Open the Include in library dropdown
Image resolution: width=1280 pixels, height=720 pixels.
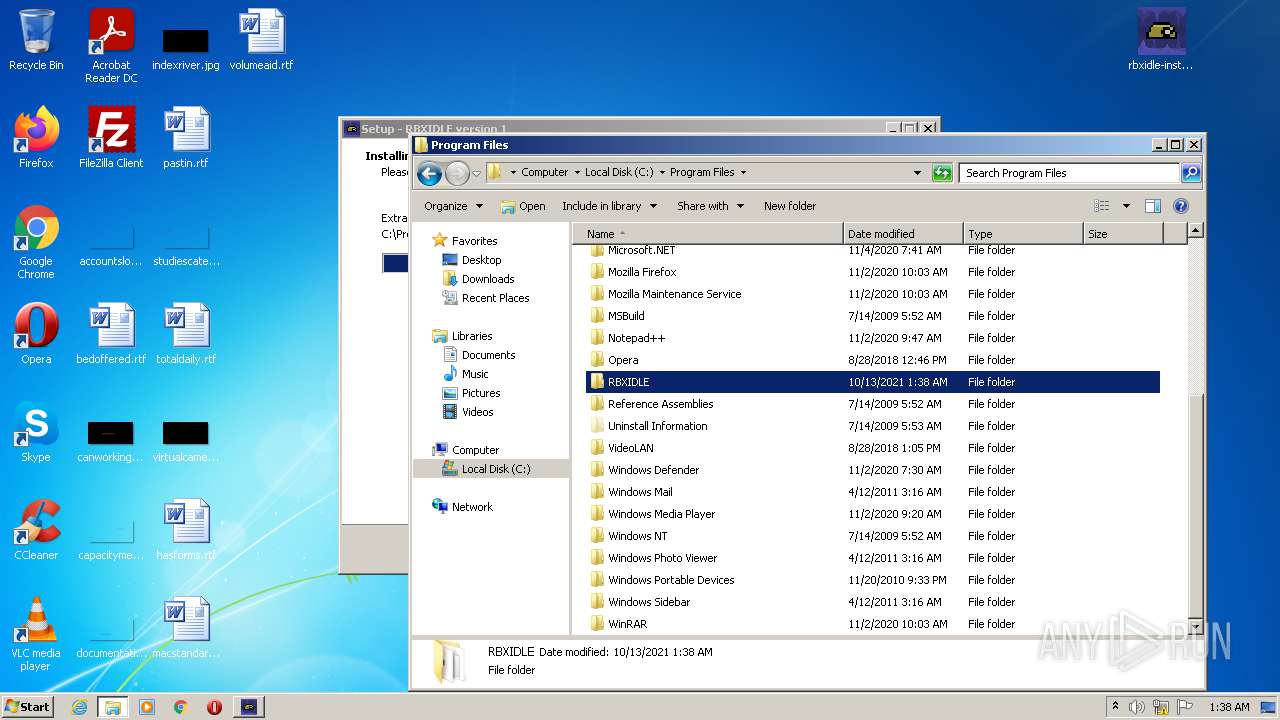609,206
